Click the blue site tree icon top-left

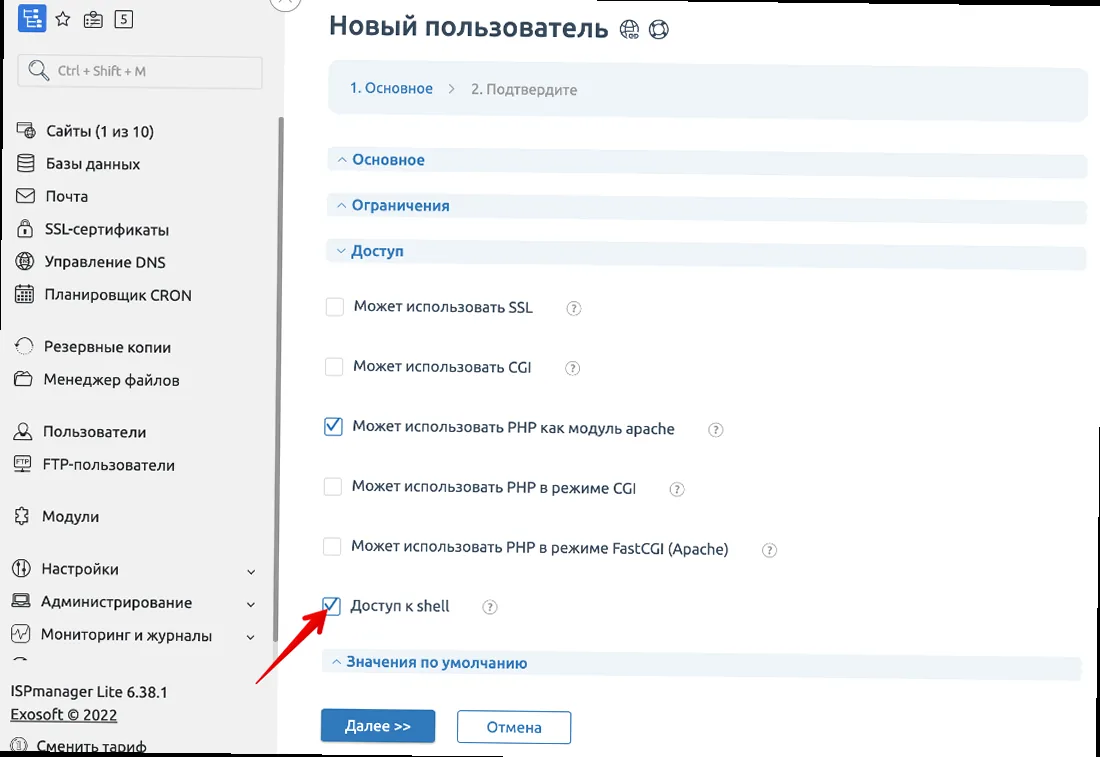click(33, 18)
